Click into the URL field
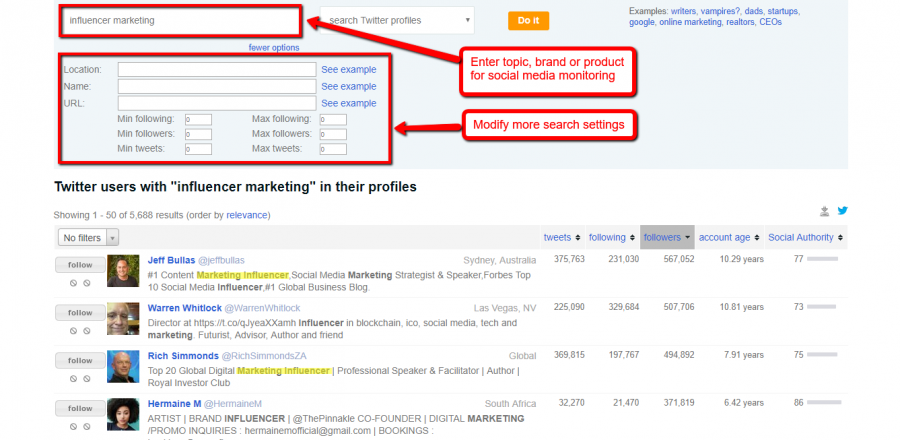Screen dimensions: 900x440 tap(217, 103)
